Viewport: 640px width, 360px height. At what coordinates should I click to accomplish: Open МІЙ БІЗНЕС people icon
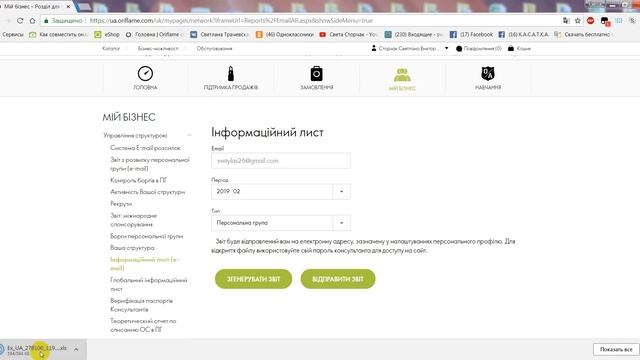(x=402, y=75)
